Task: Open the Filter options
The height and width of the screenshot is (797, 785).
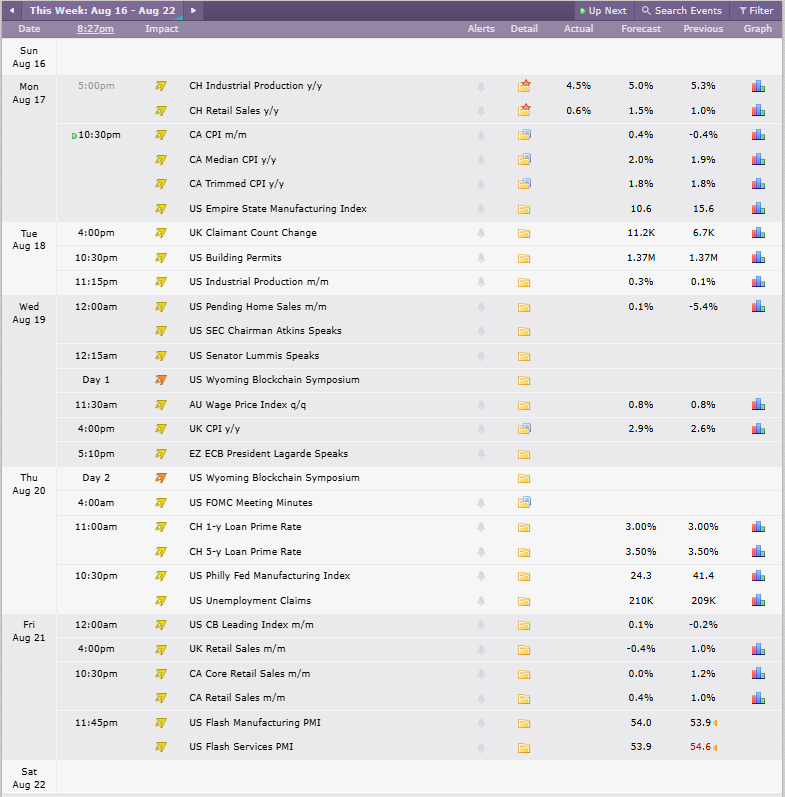Action: coord(756,10)
